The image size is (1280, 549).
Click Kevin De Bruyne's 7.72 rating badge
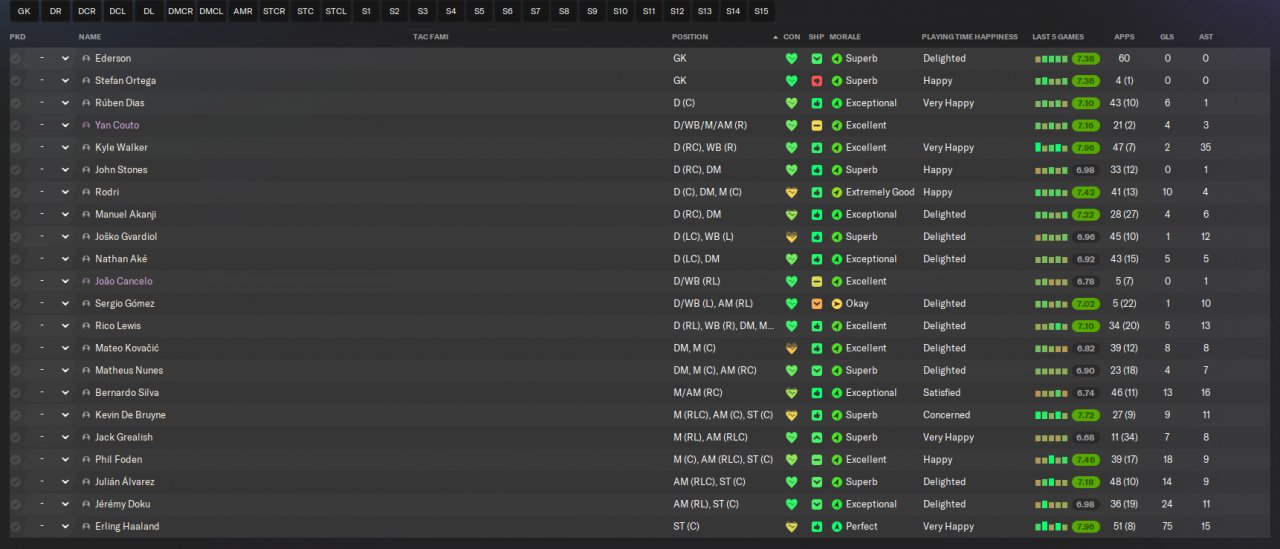point(1086,415)
